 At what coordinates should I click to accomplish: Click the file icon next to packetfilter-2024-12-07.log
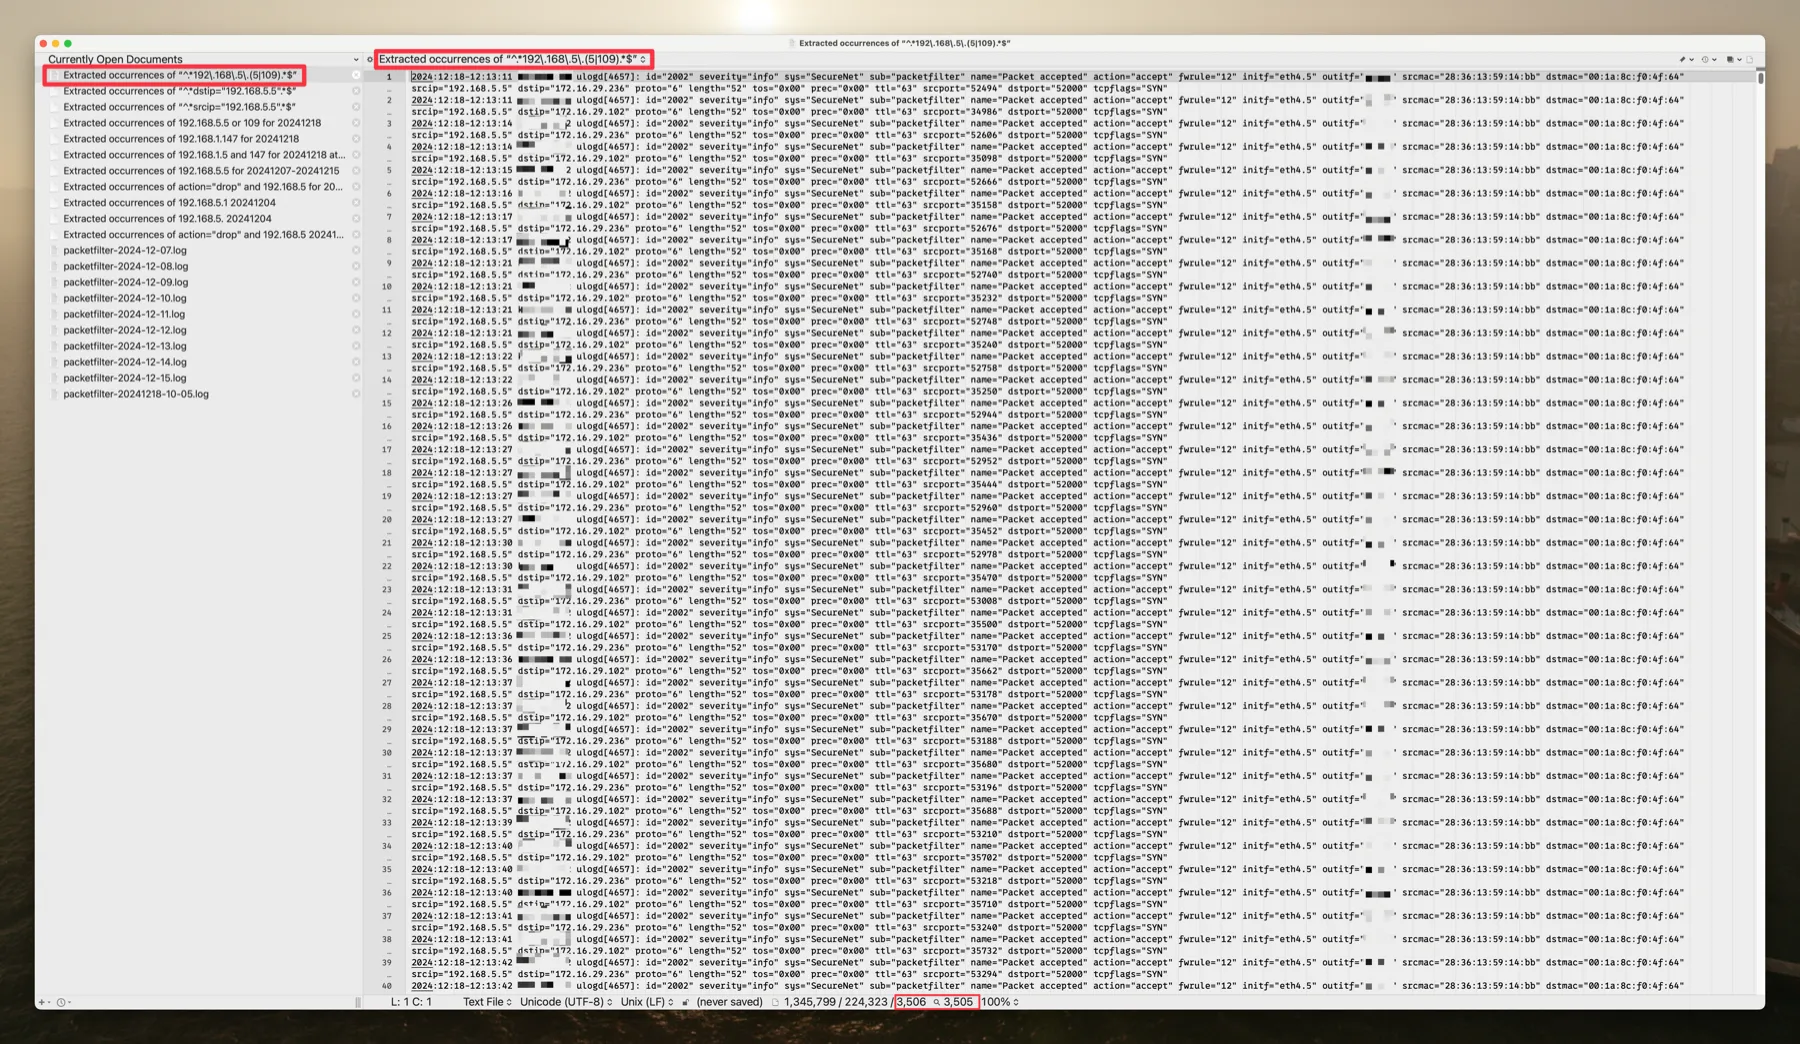click(x=53, y=250)
